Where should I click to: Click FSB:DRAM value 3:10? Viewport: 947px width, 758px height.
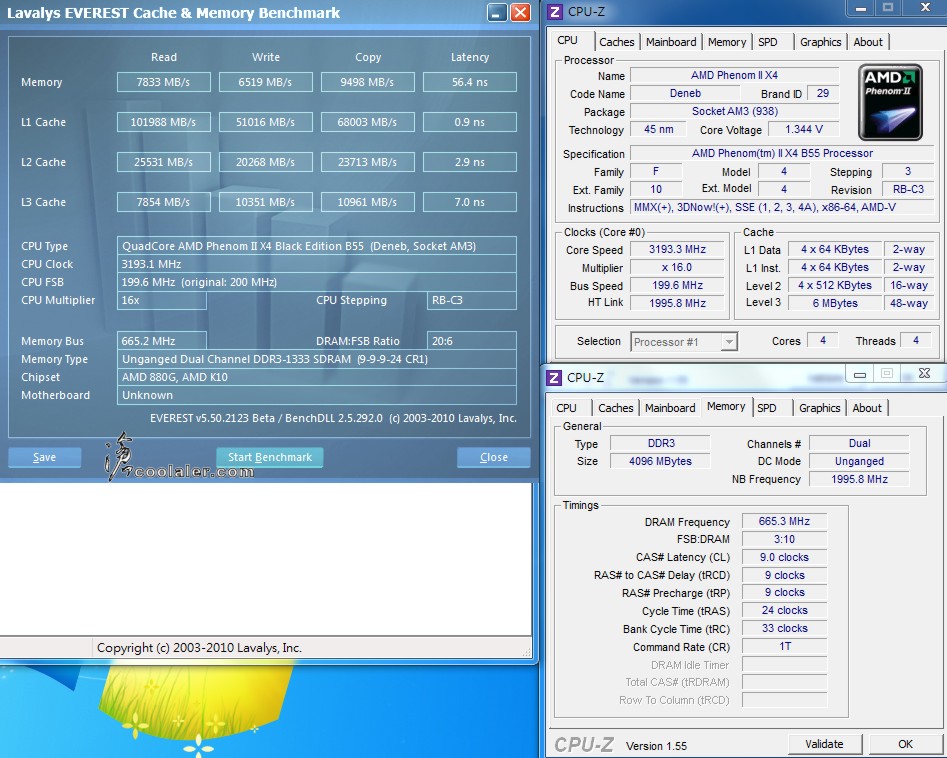tap(784, 539)
